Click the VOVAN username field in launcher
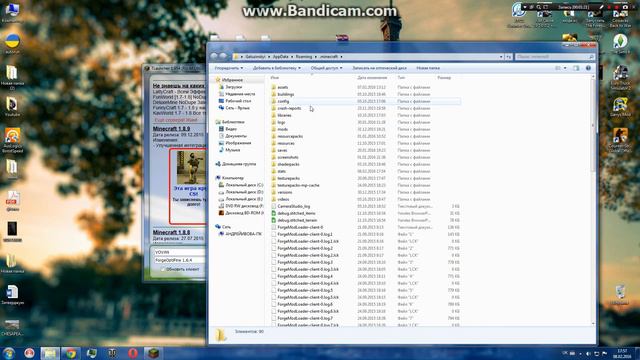Screen dimensions: 640x360 180,252
